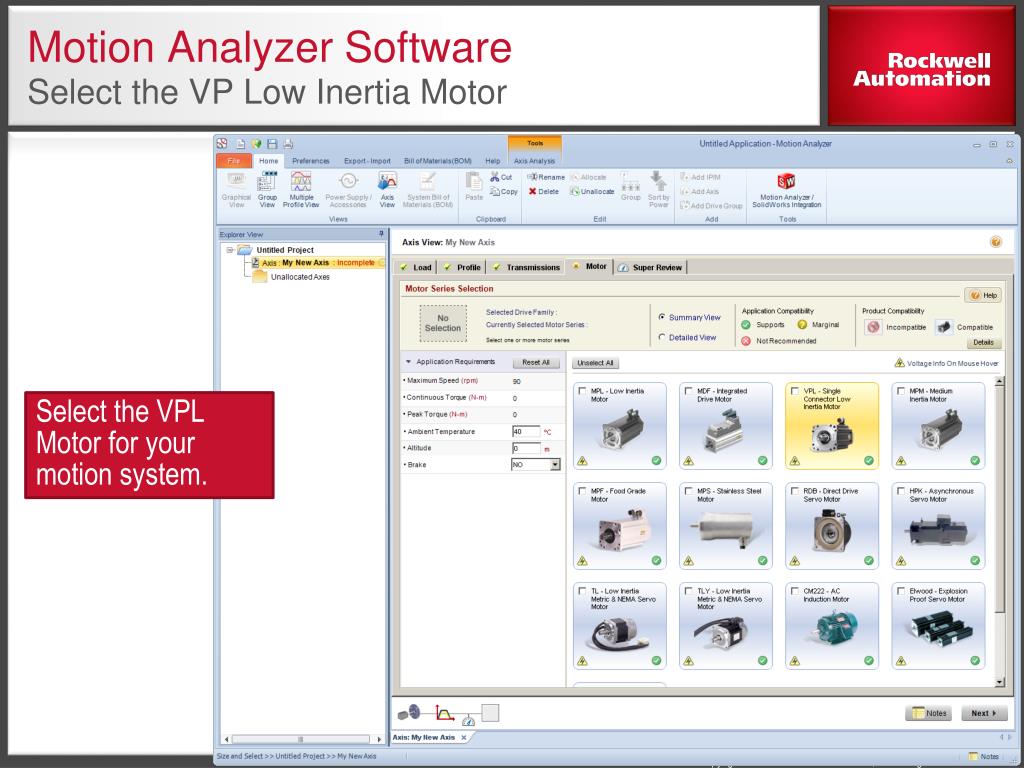Image resolution: width=1024 pixels, height=768 pixels.
Task: Click the Print icon in title bar
Action: 288,144
